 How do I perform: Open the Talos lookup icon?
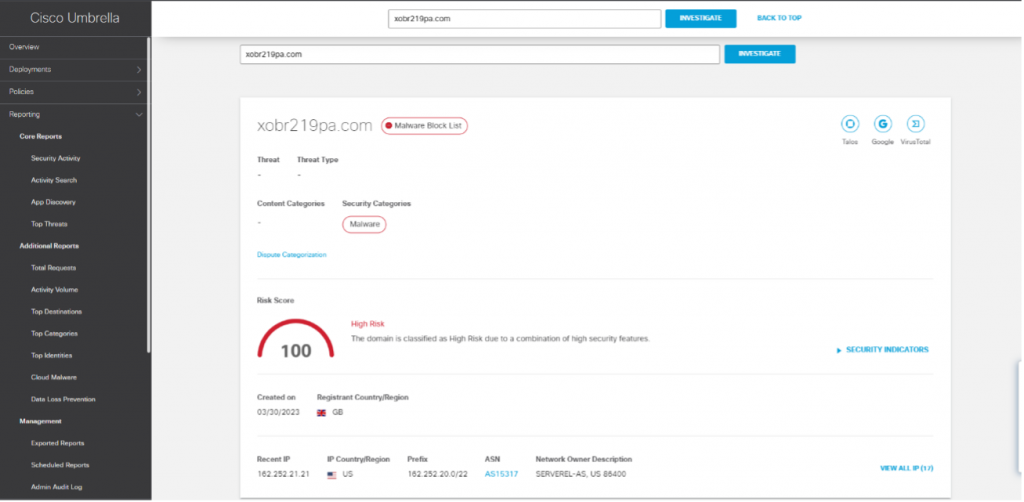(850, 124)
